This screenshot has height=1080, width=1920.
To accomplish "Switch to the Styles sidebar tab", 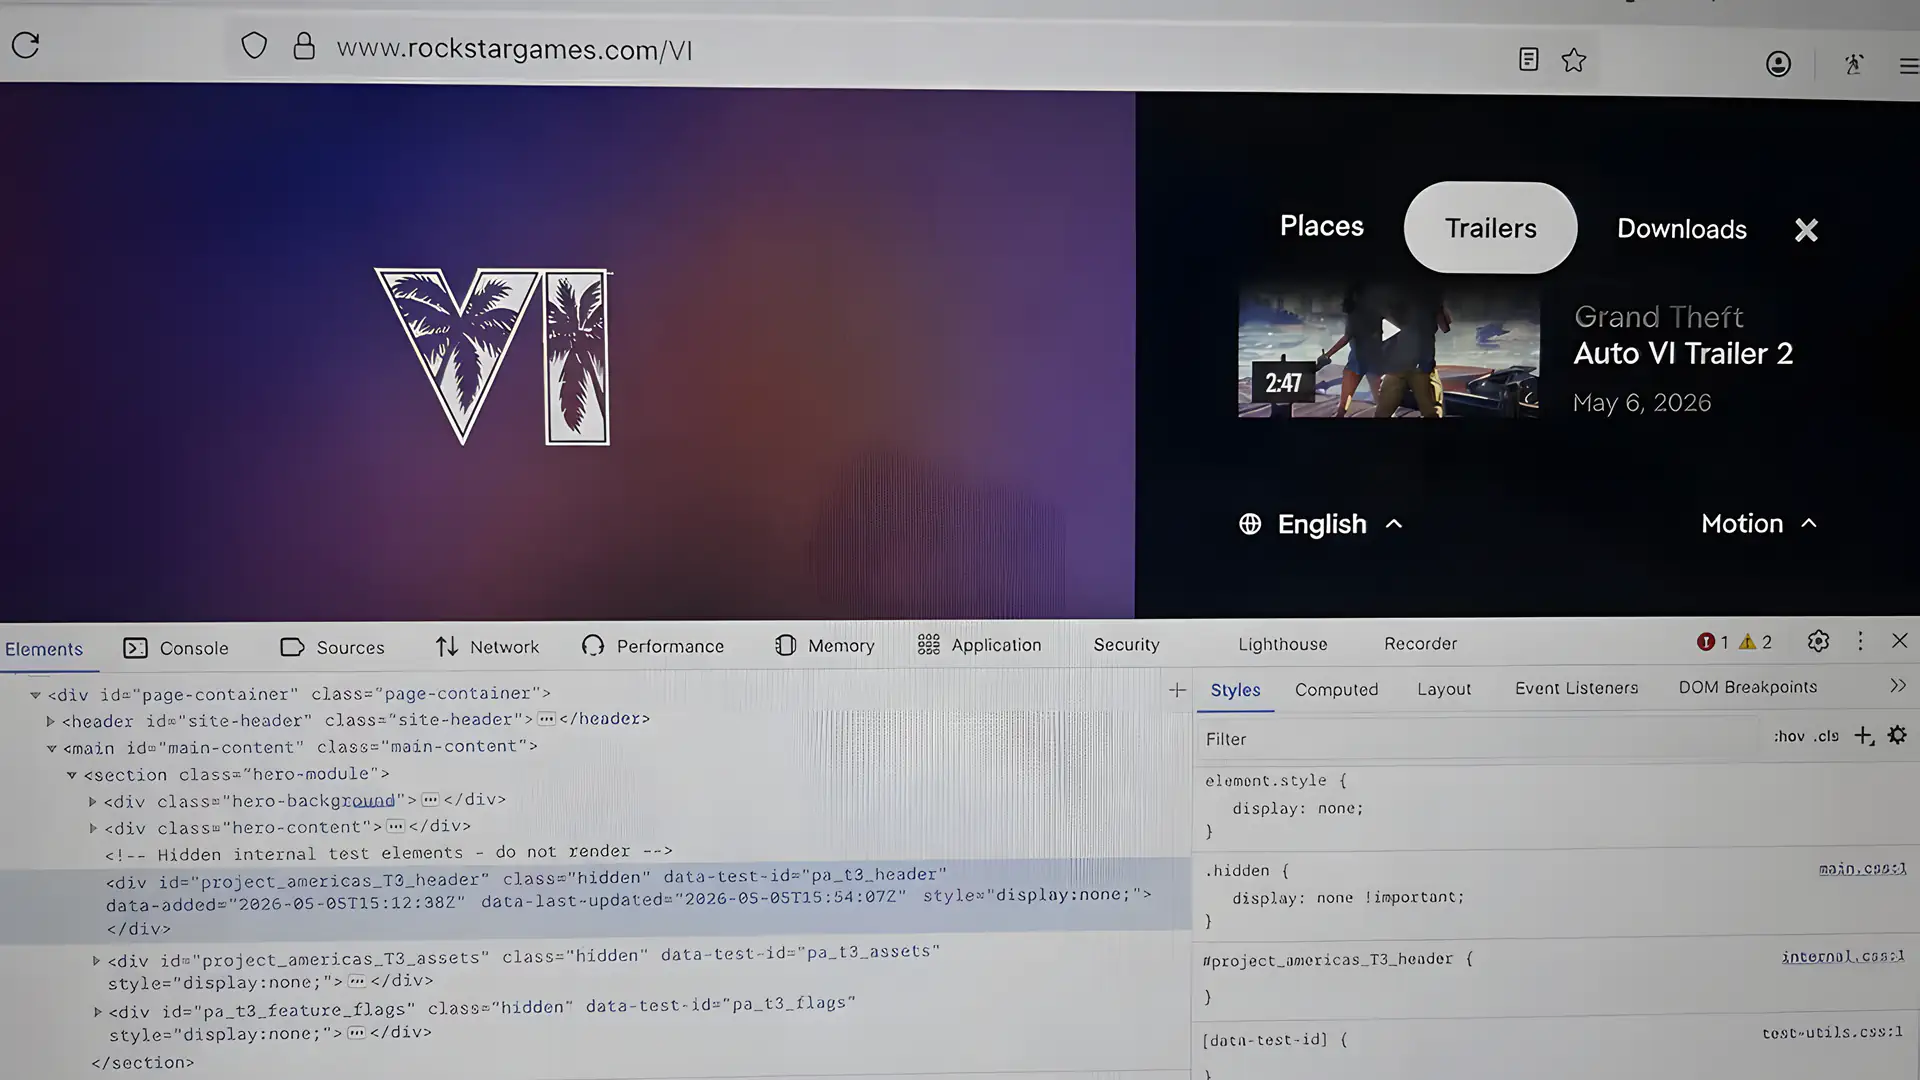I will 1235,690.
